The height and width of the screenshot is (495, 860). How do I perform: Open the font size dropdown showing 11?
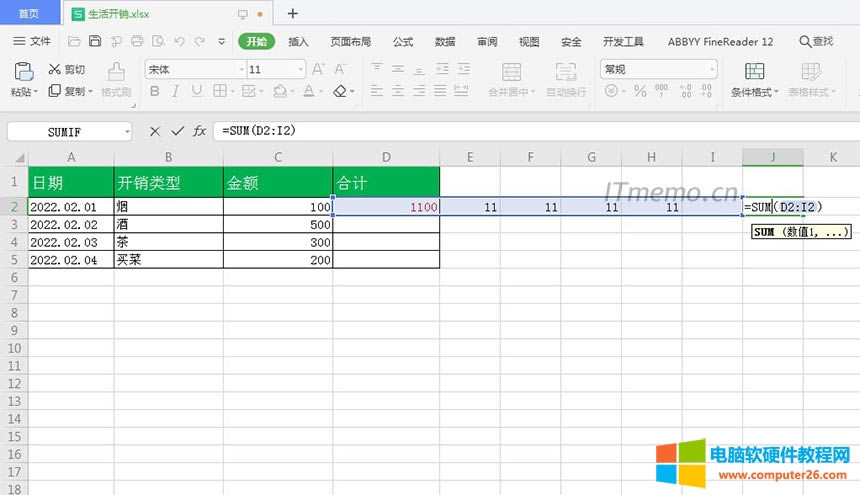click(x=300, y=69)
